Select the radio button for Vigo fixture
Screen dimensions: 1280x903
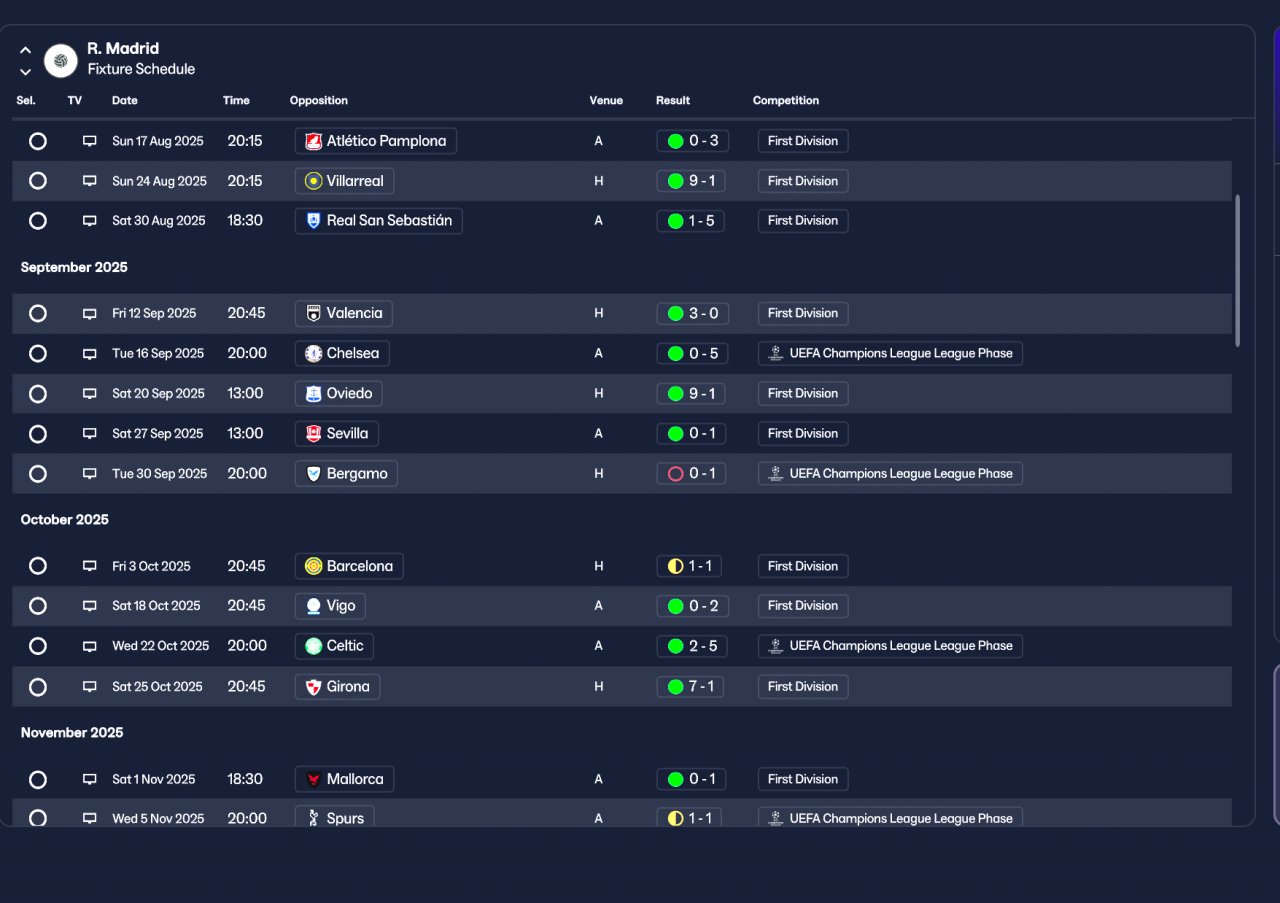(x=38, y=606)
